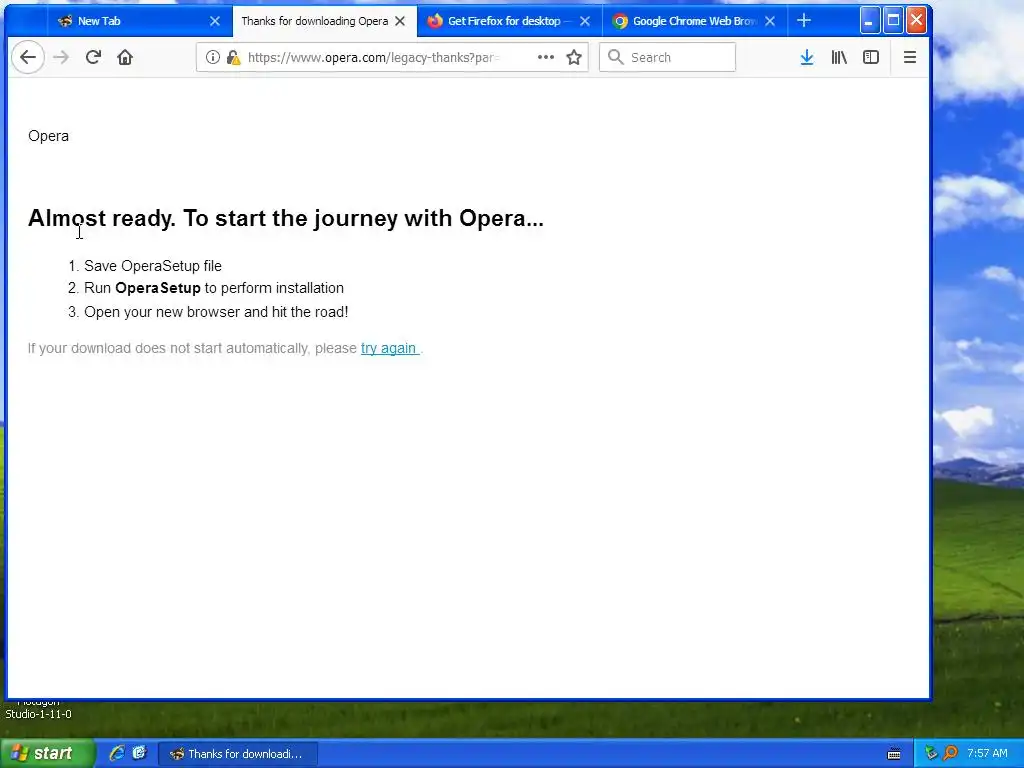
Task: Click the try again download link
Action: [389, 349]
